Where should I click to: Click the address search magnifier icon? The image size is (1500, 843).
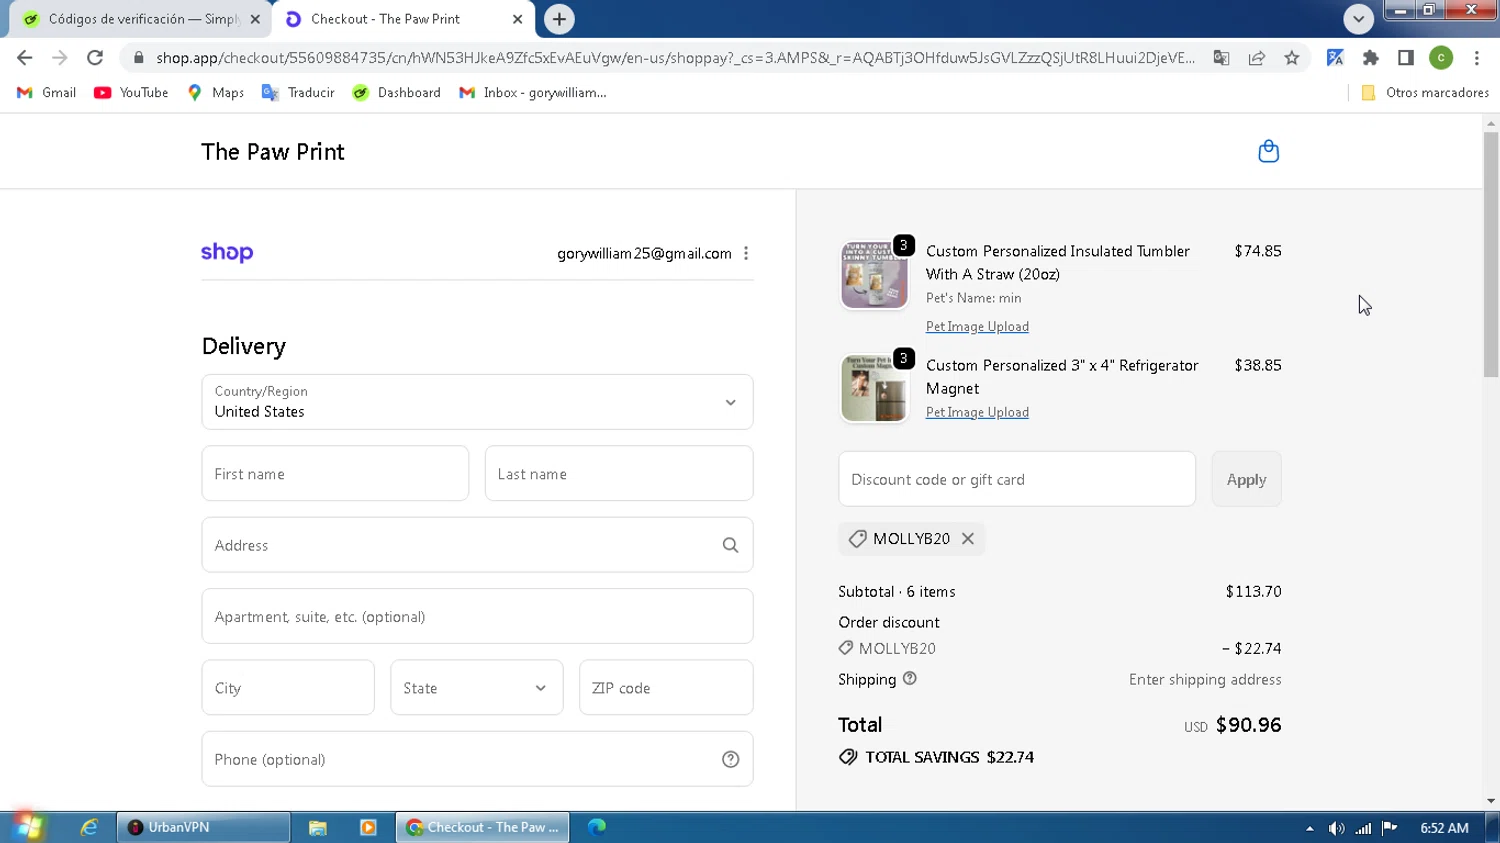[730, 545]
